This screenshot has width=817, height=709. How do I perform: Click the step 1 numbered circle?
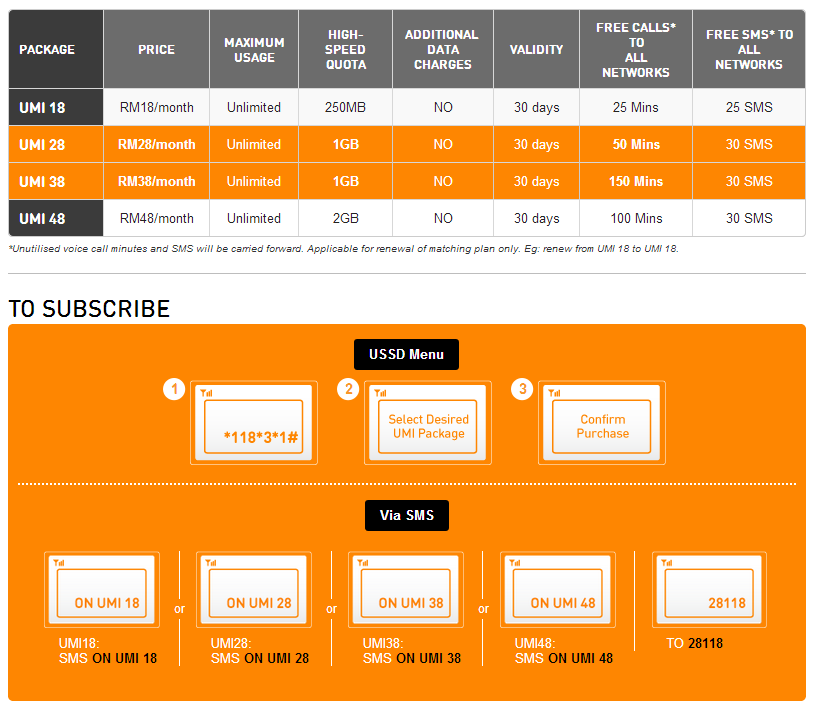tap(174, 389)
